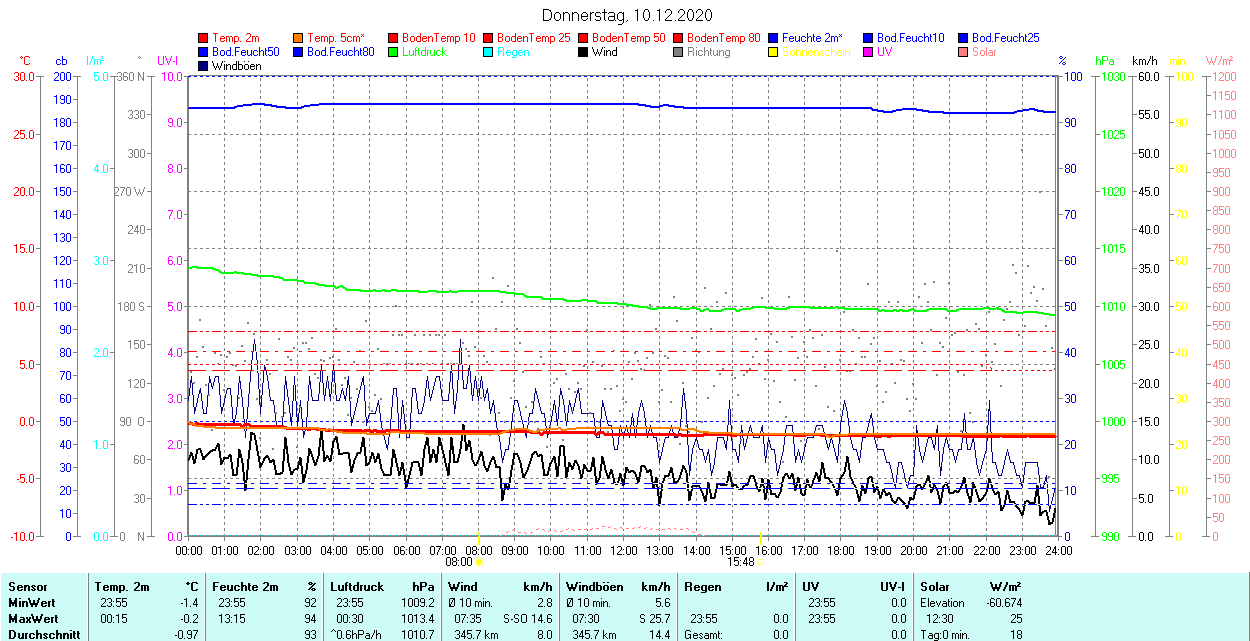
Task: Click the chart title Donnerstag, 10.12.2020
Action: click(627, 15)
